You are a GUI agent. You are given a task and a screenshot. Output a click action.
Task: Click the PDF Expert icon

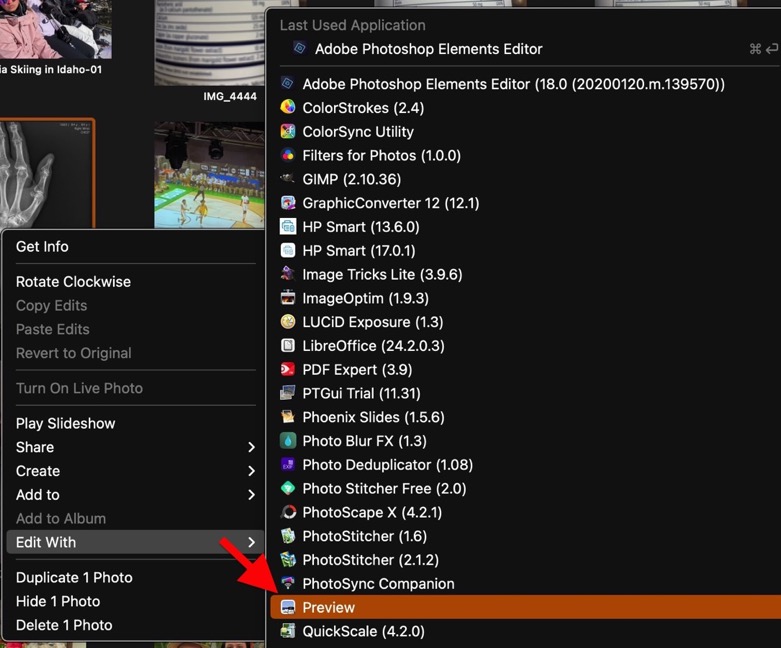(x=288, y=369)
